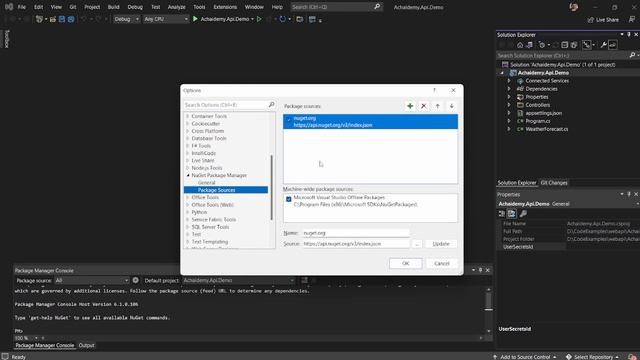Toggle Preview Selected Items icon in Solution Explorer
The height and width of the screenshot is (360, 640).
(613, 45)
